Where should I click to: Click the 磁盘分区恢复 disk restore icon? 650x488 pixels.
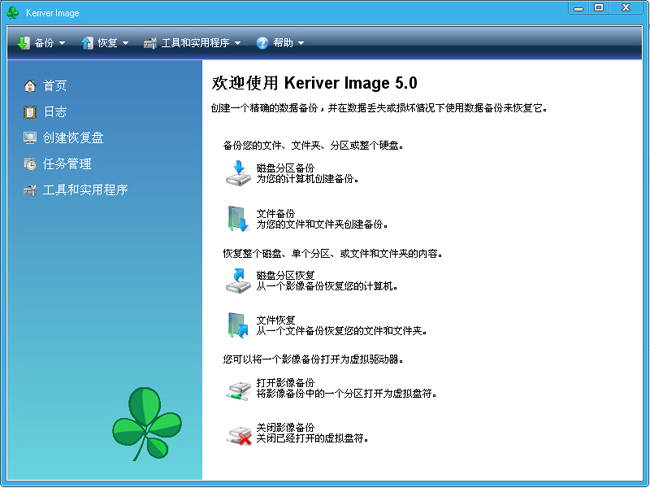pos(238,281)
